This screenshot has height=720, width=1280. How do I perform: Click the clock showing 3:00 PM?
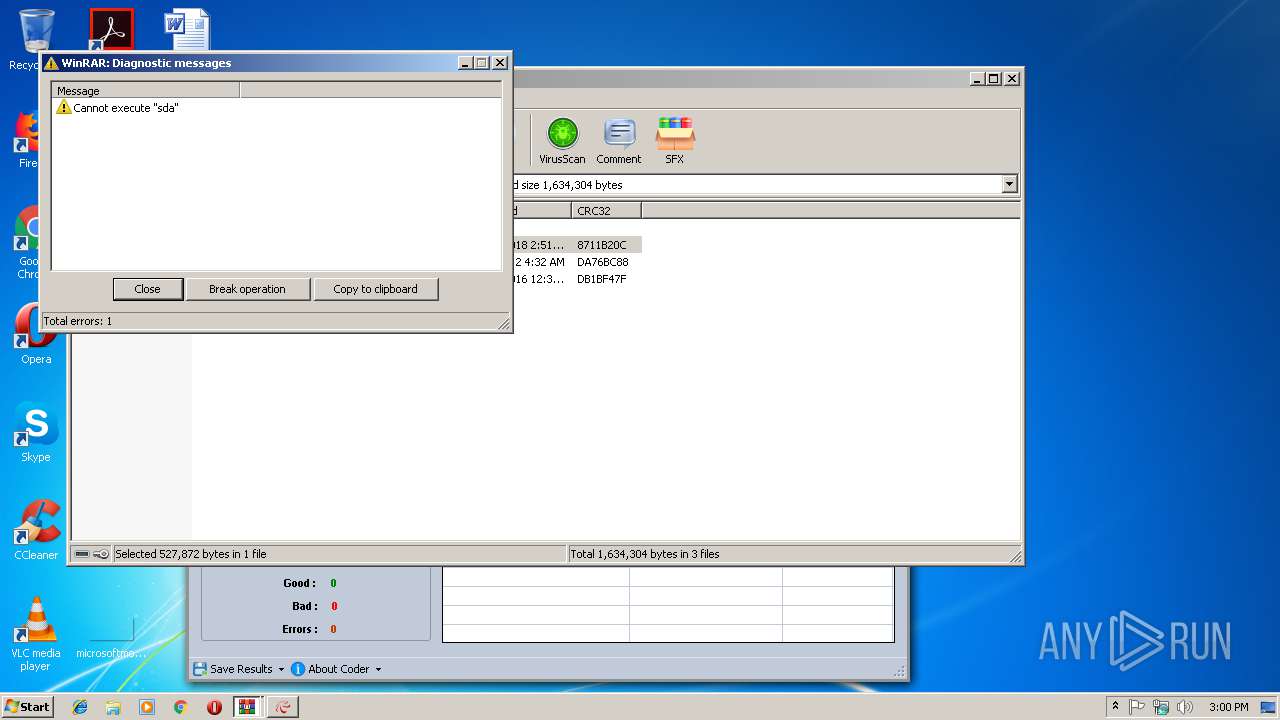pos(1228,707)
